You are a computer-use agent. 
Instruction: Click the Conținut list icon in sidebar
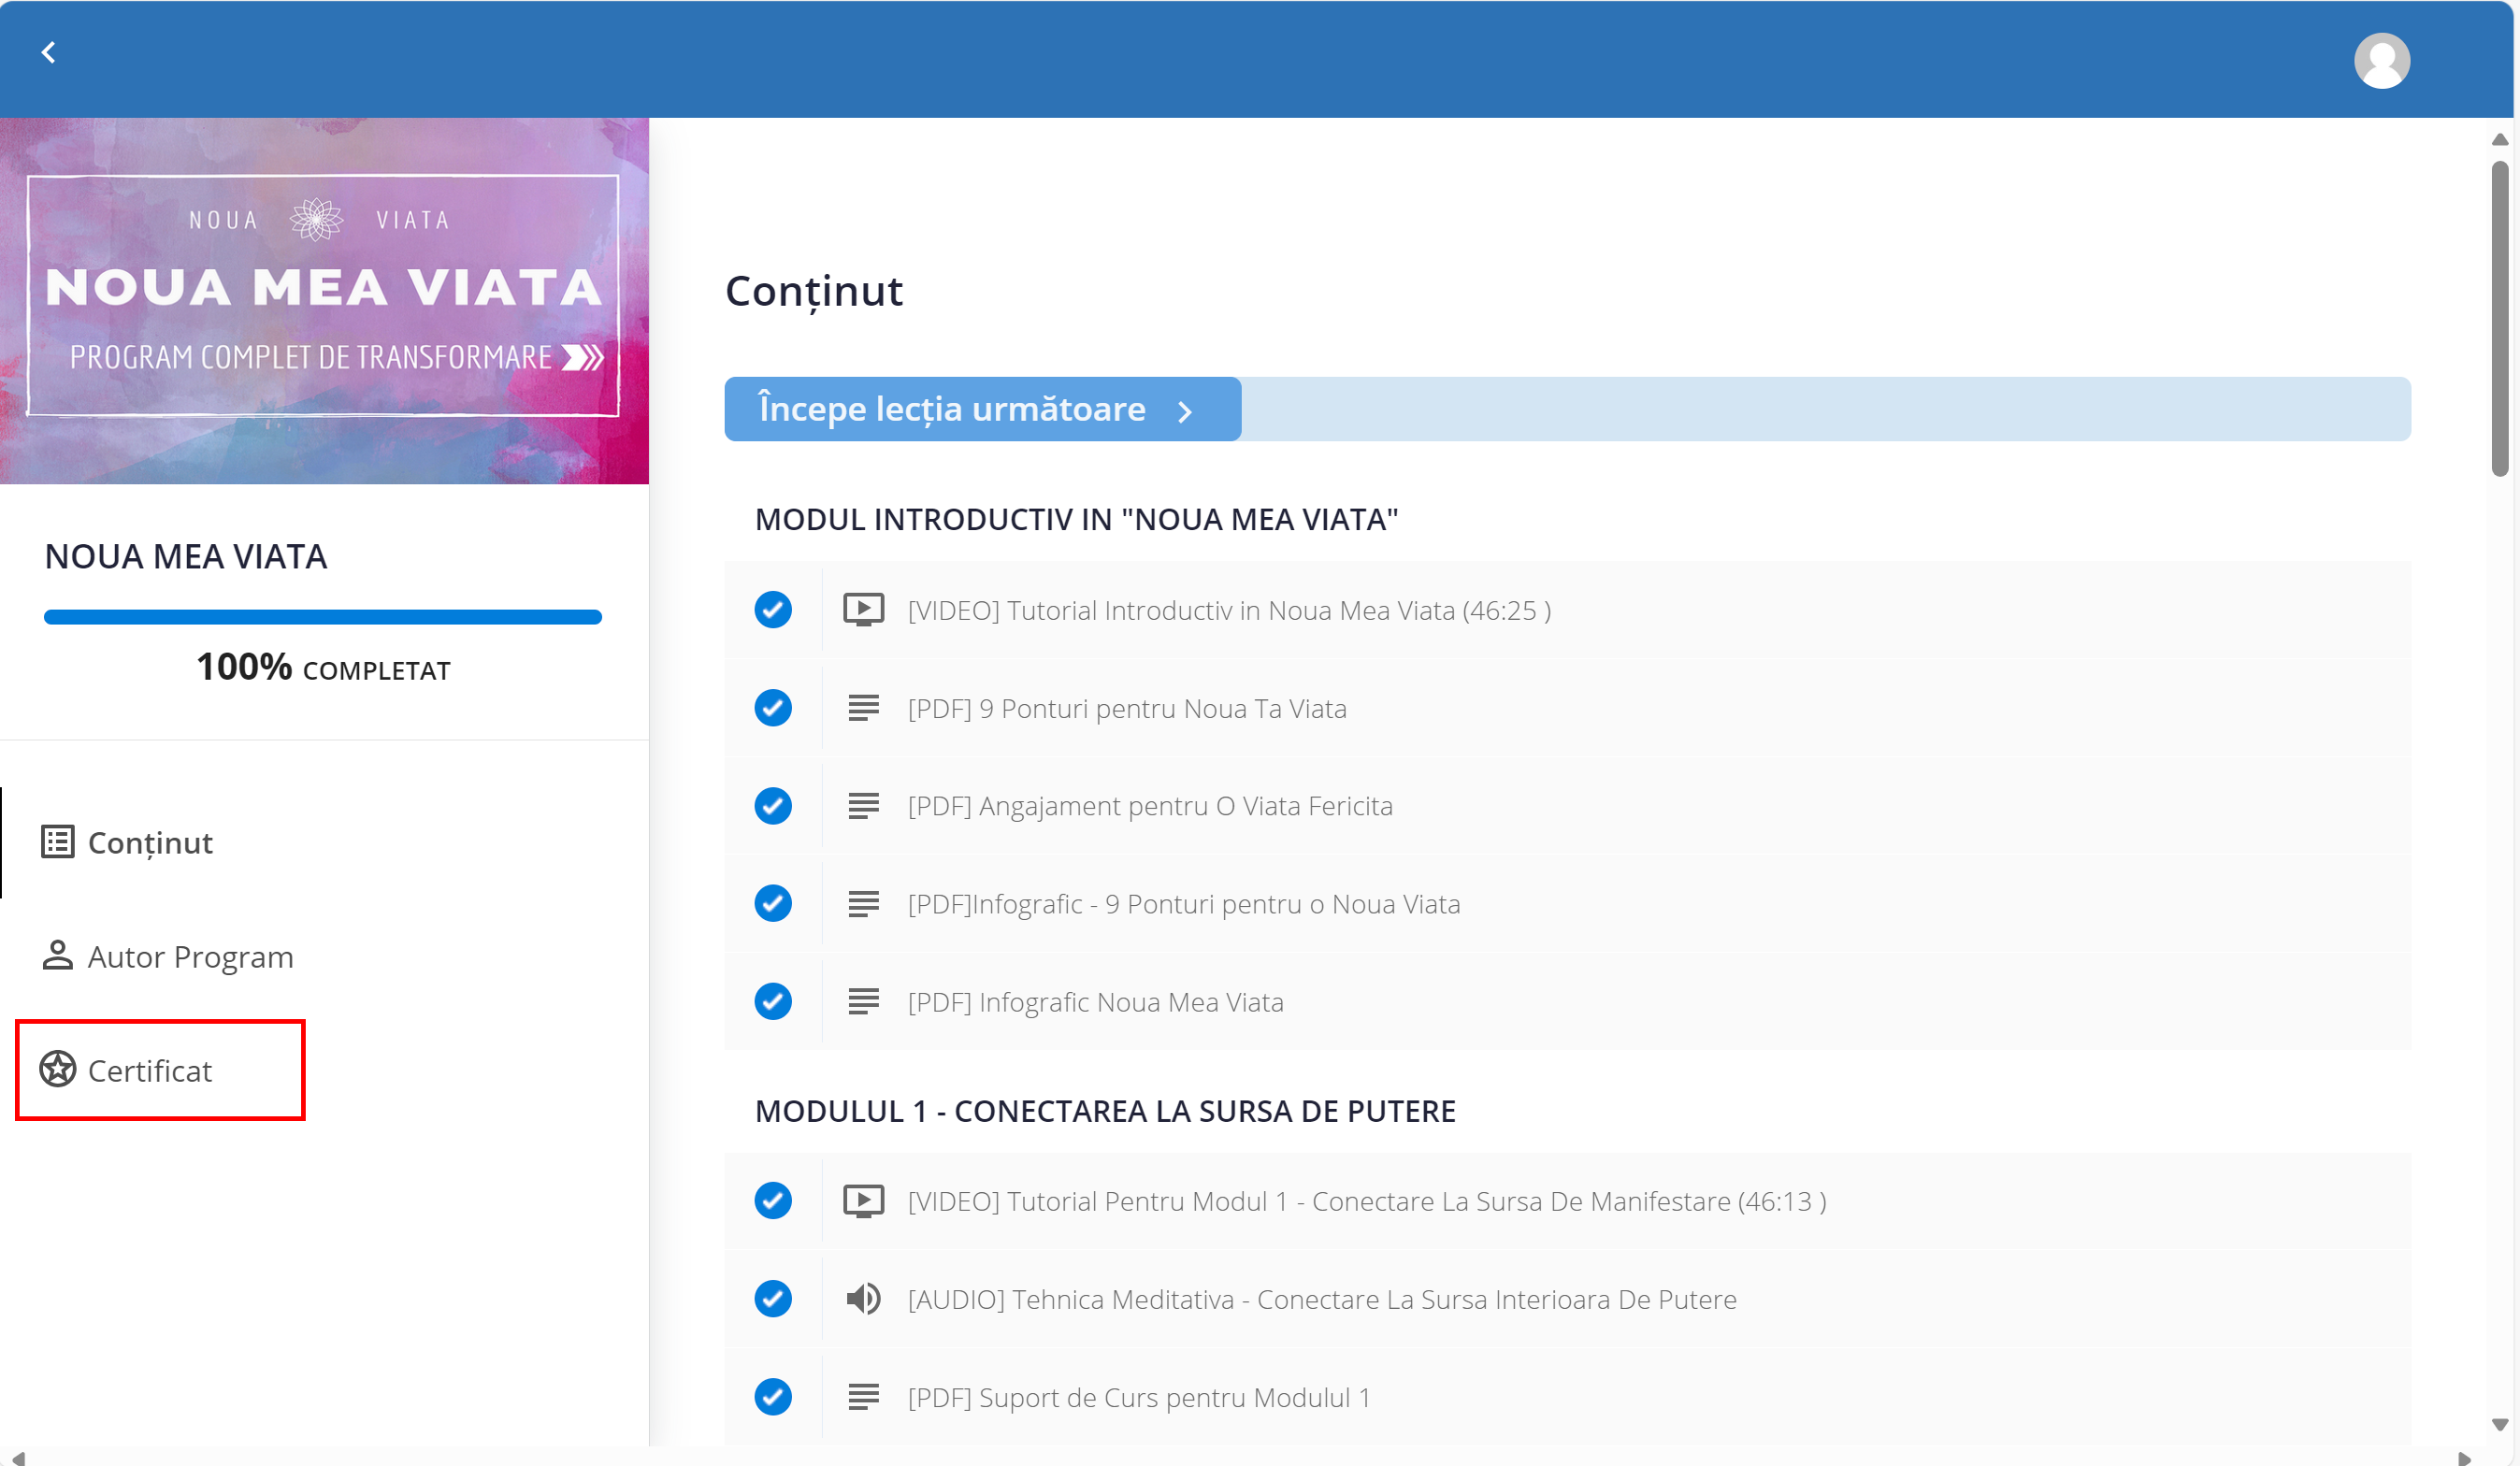pos(57,842)
